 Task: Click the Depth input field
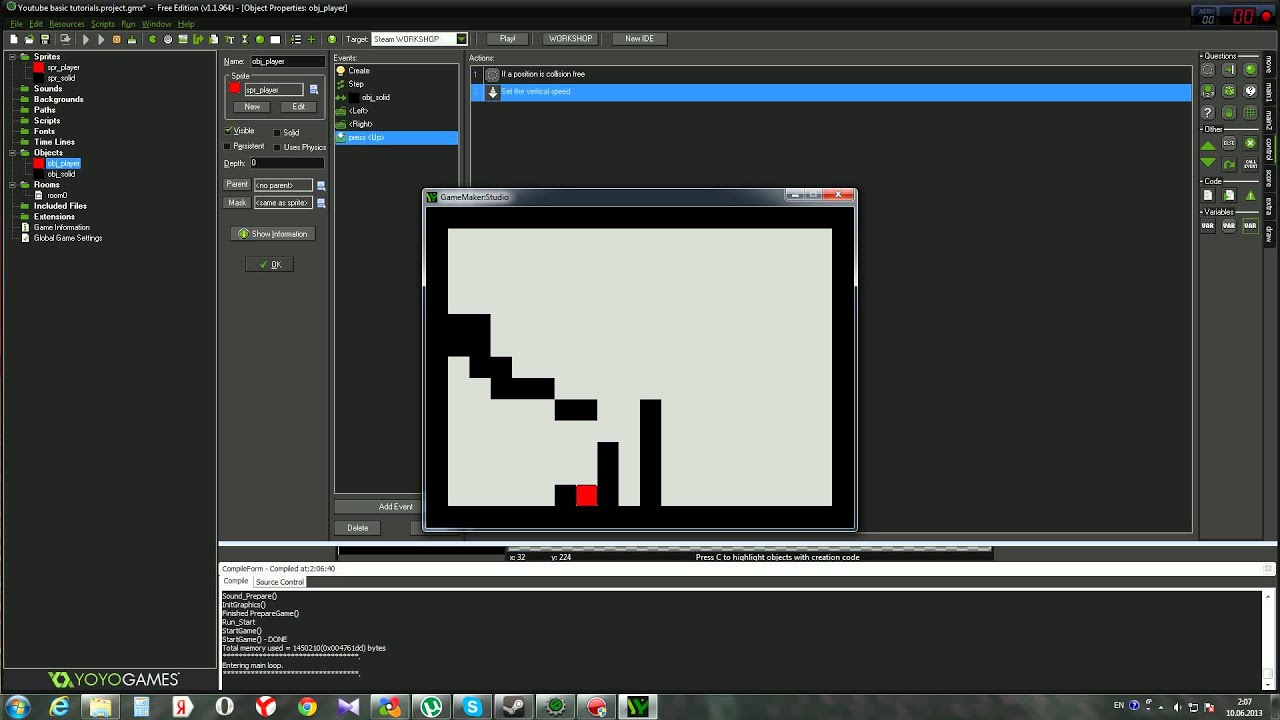(x=287, y=163)
